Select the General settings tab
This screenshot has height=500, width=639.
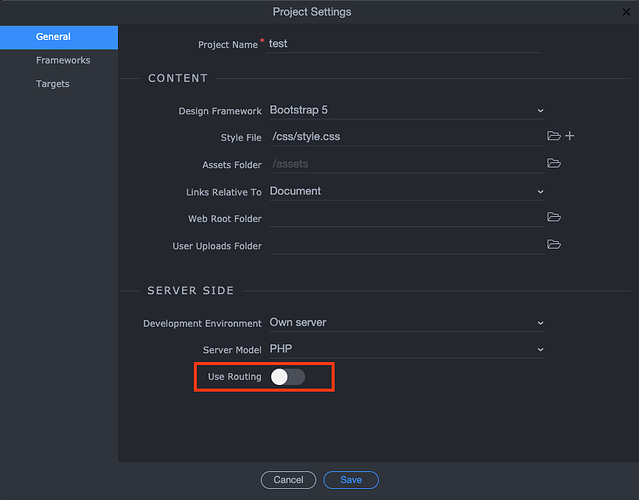point(59,37)
